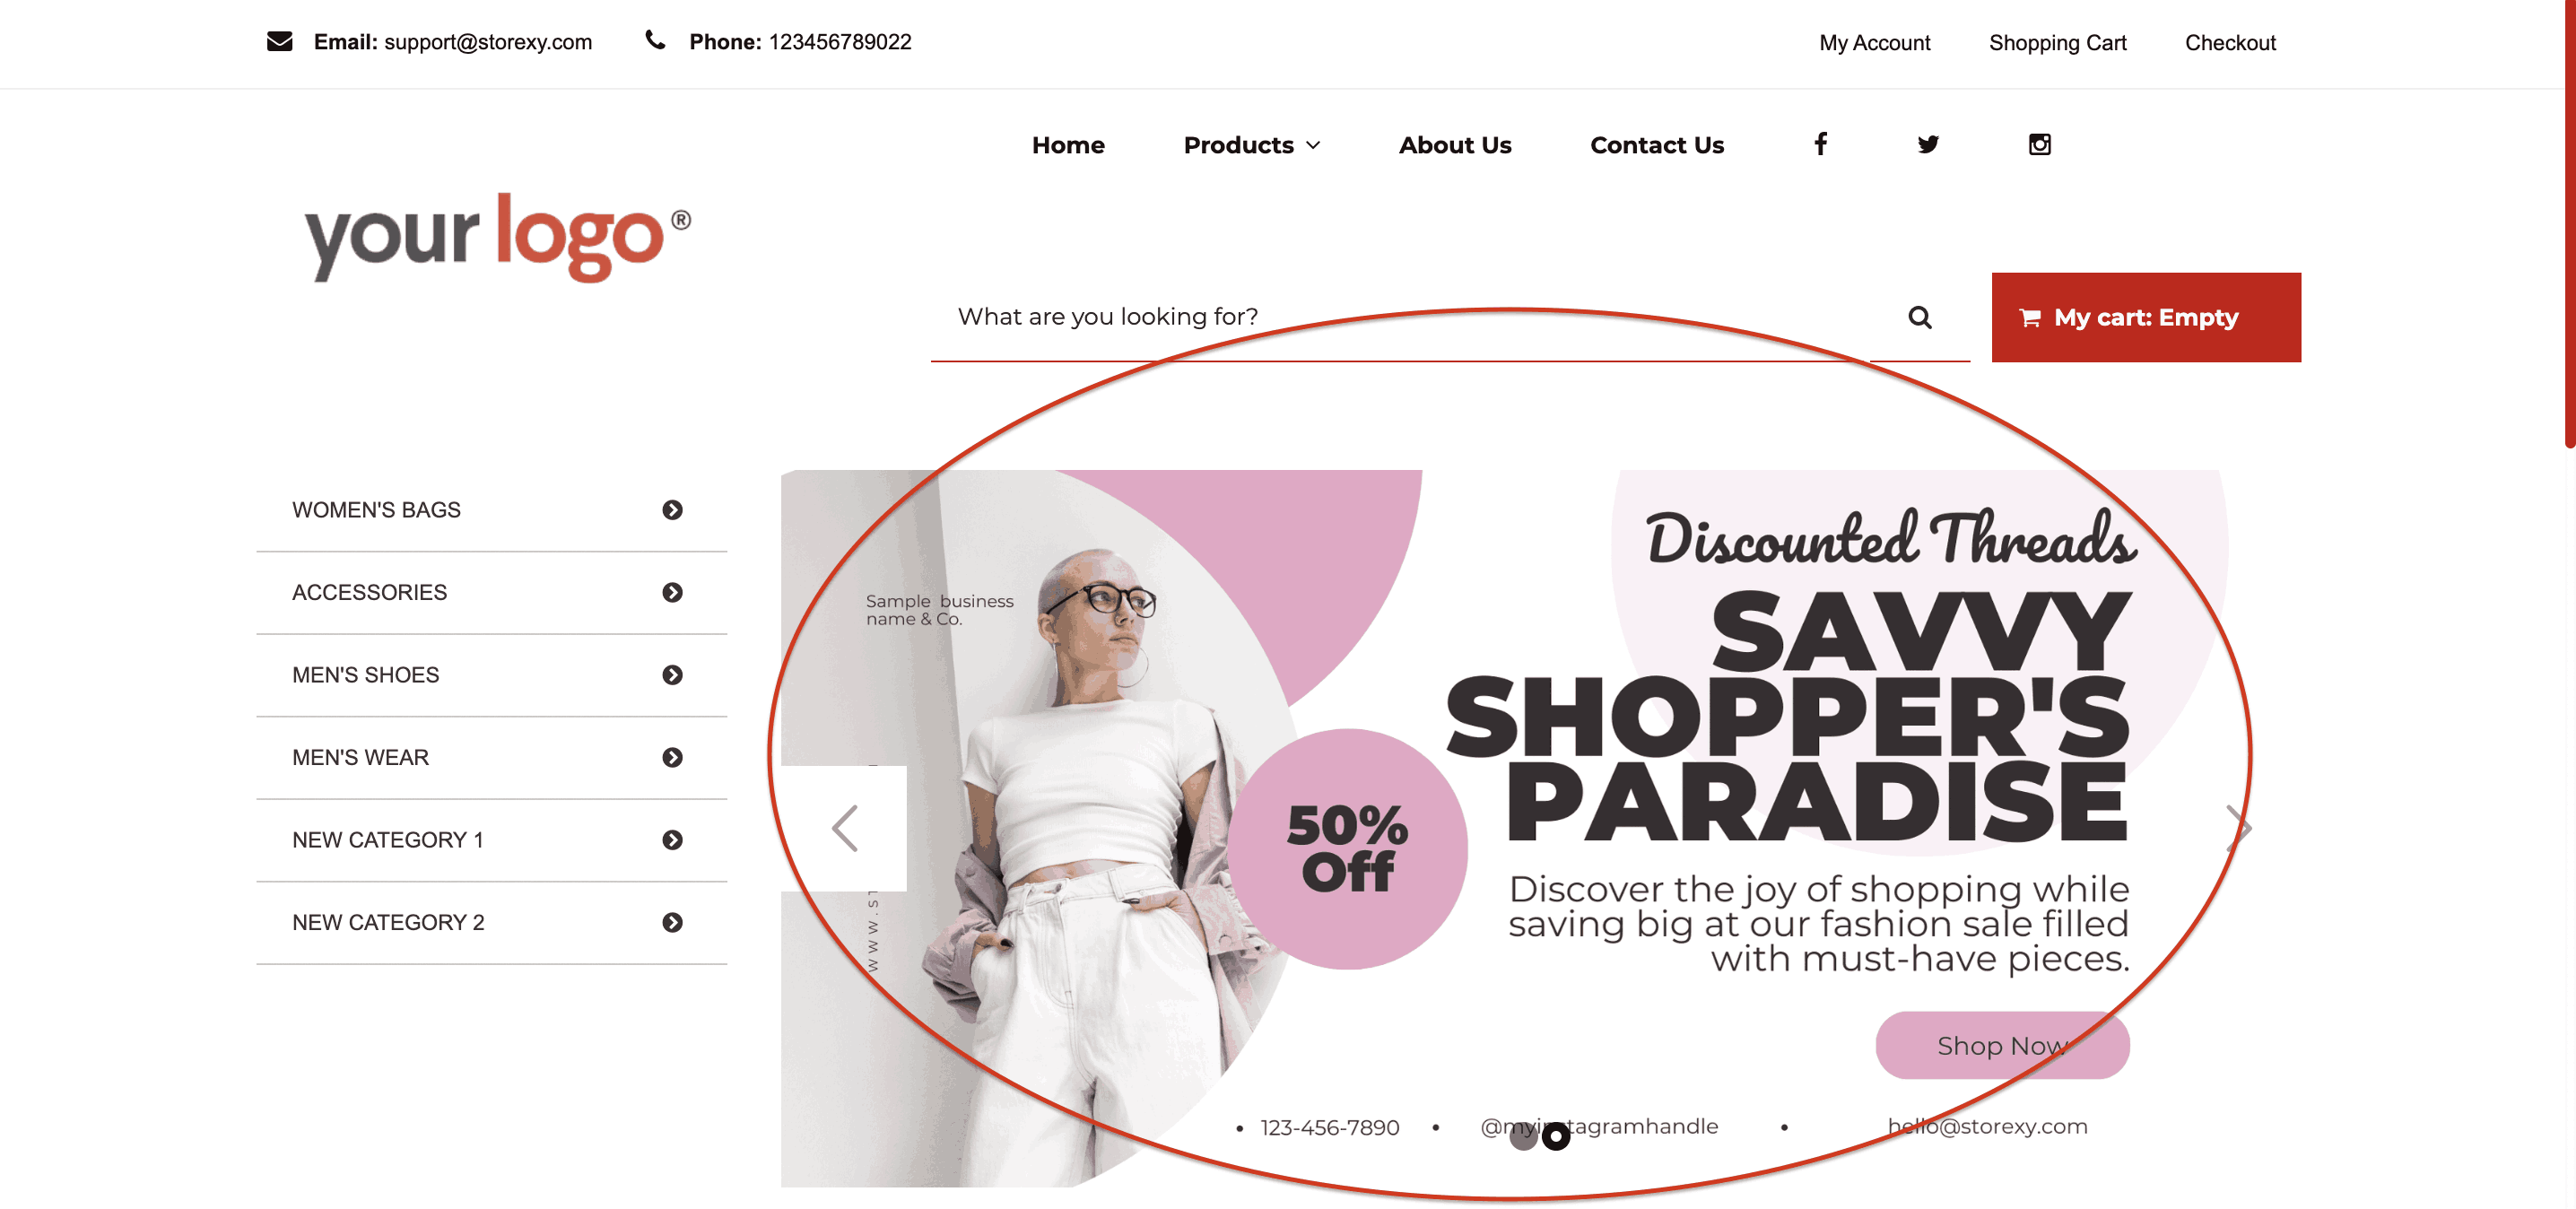The image size is (2576, 1209).
Task: Focus the product search field
Action: 1400,317
